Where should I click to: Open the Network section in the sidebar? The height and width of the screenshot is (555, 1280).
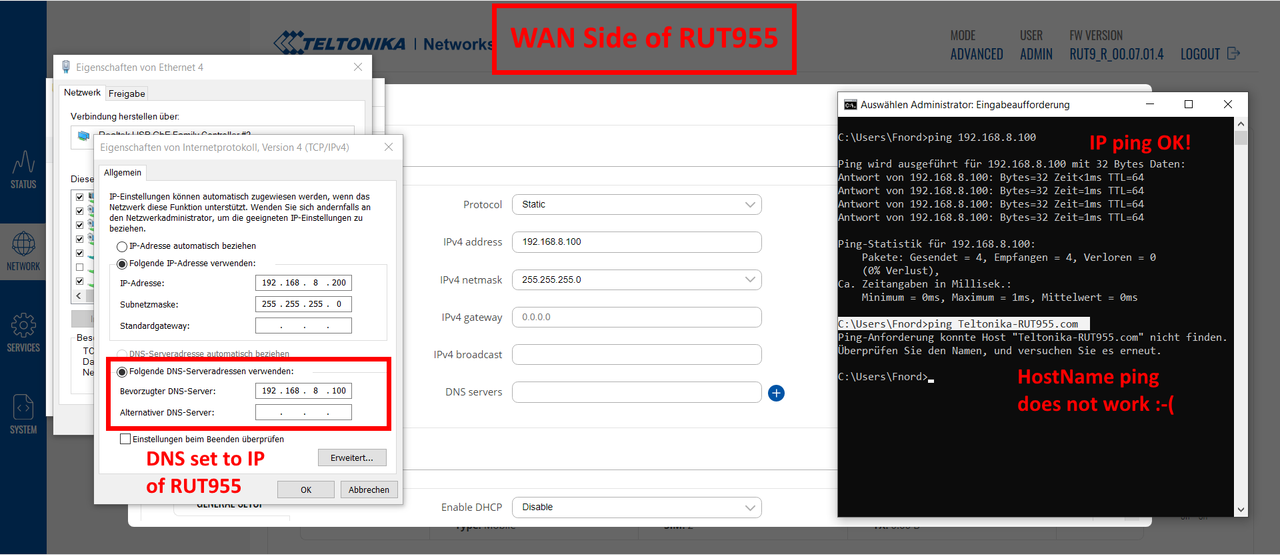click(23, 251)
